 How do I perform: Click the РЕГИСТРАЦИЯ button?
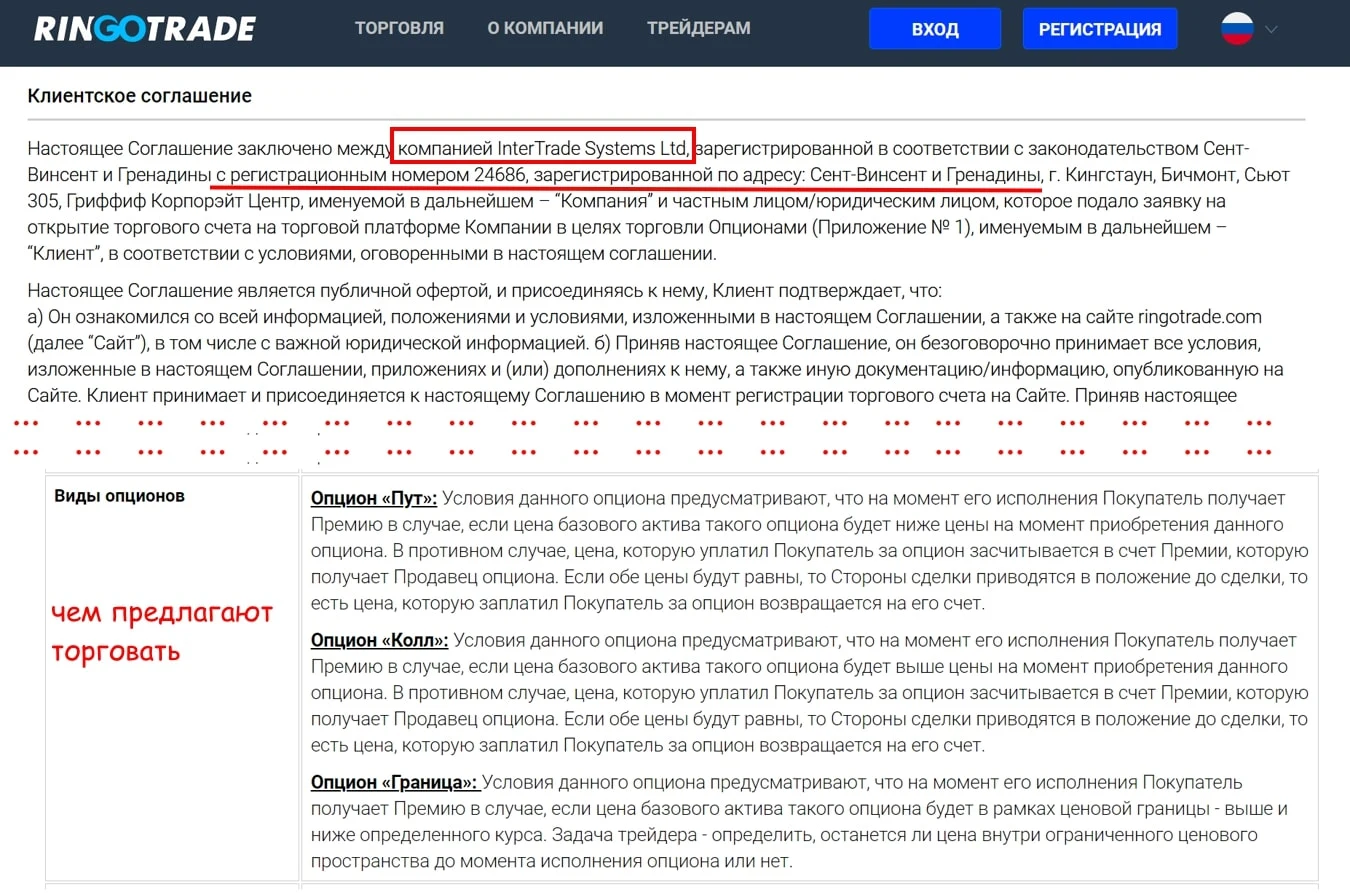(x=1100, y=29)
